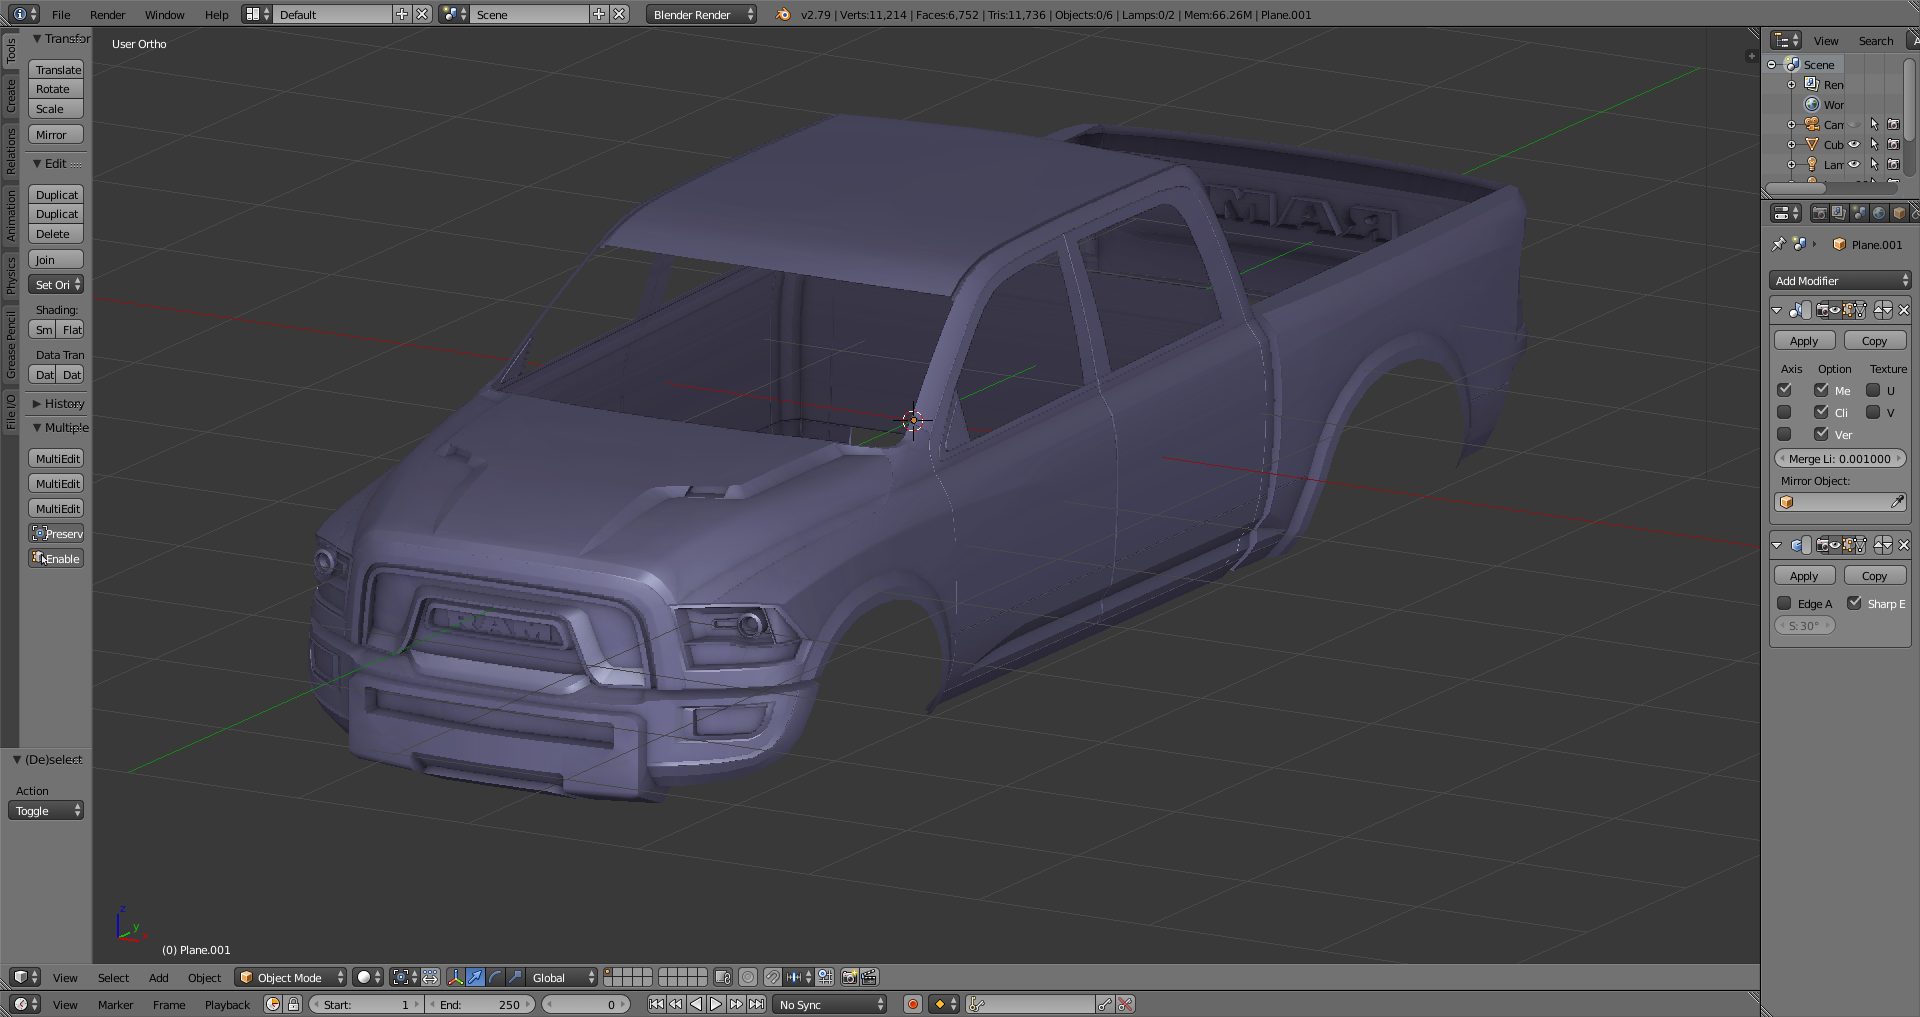Open the Toggle action dropdown
Screen dimensions: 1920x1017
pos(46,811)
